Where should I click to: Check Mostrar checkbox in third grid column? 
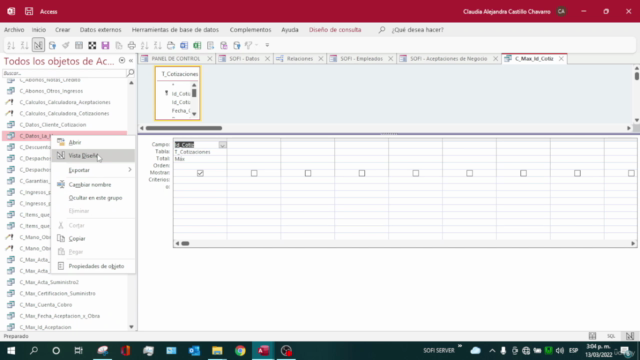click(x=308, y=173)
